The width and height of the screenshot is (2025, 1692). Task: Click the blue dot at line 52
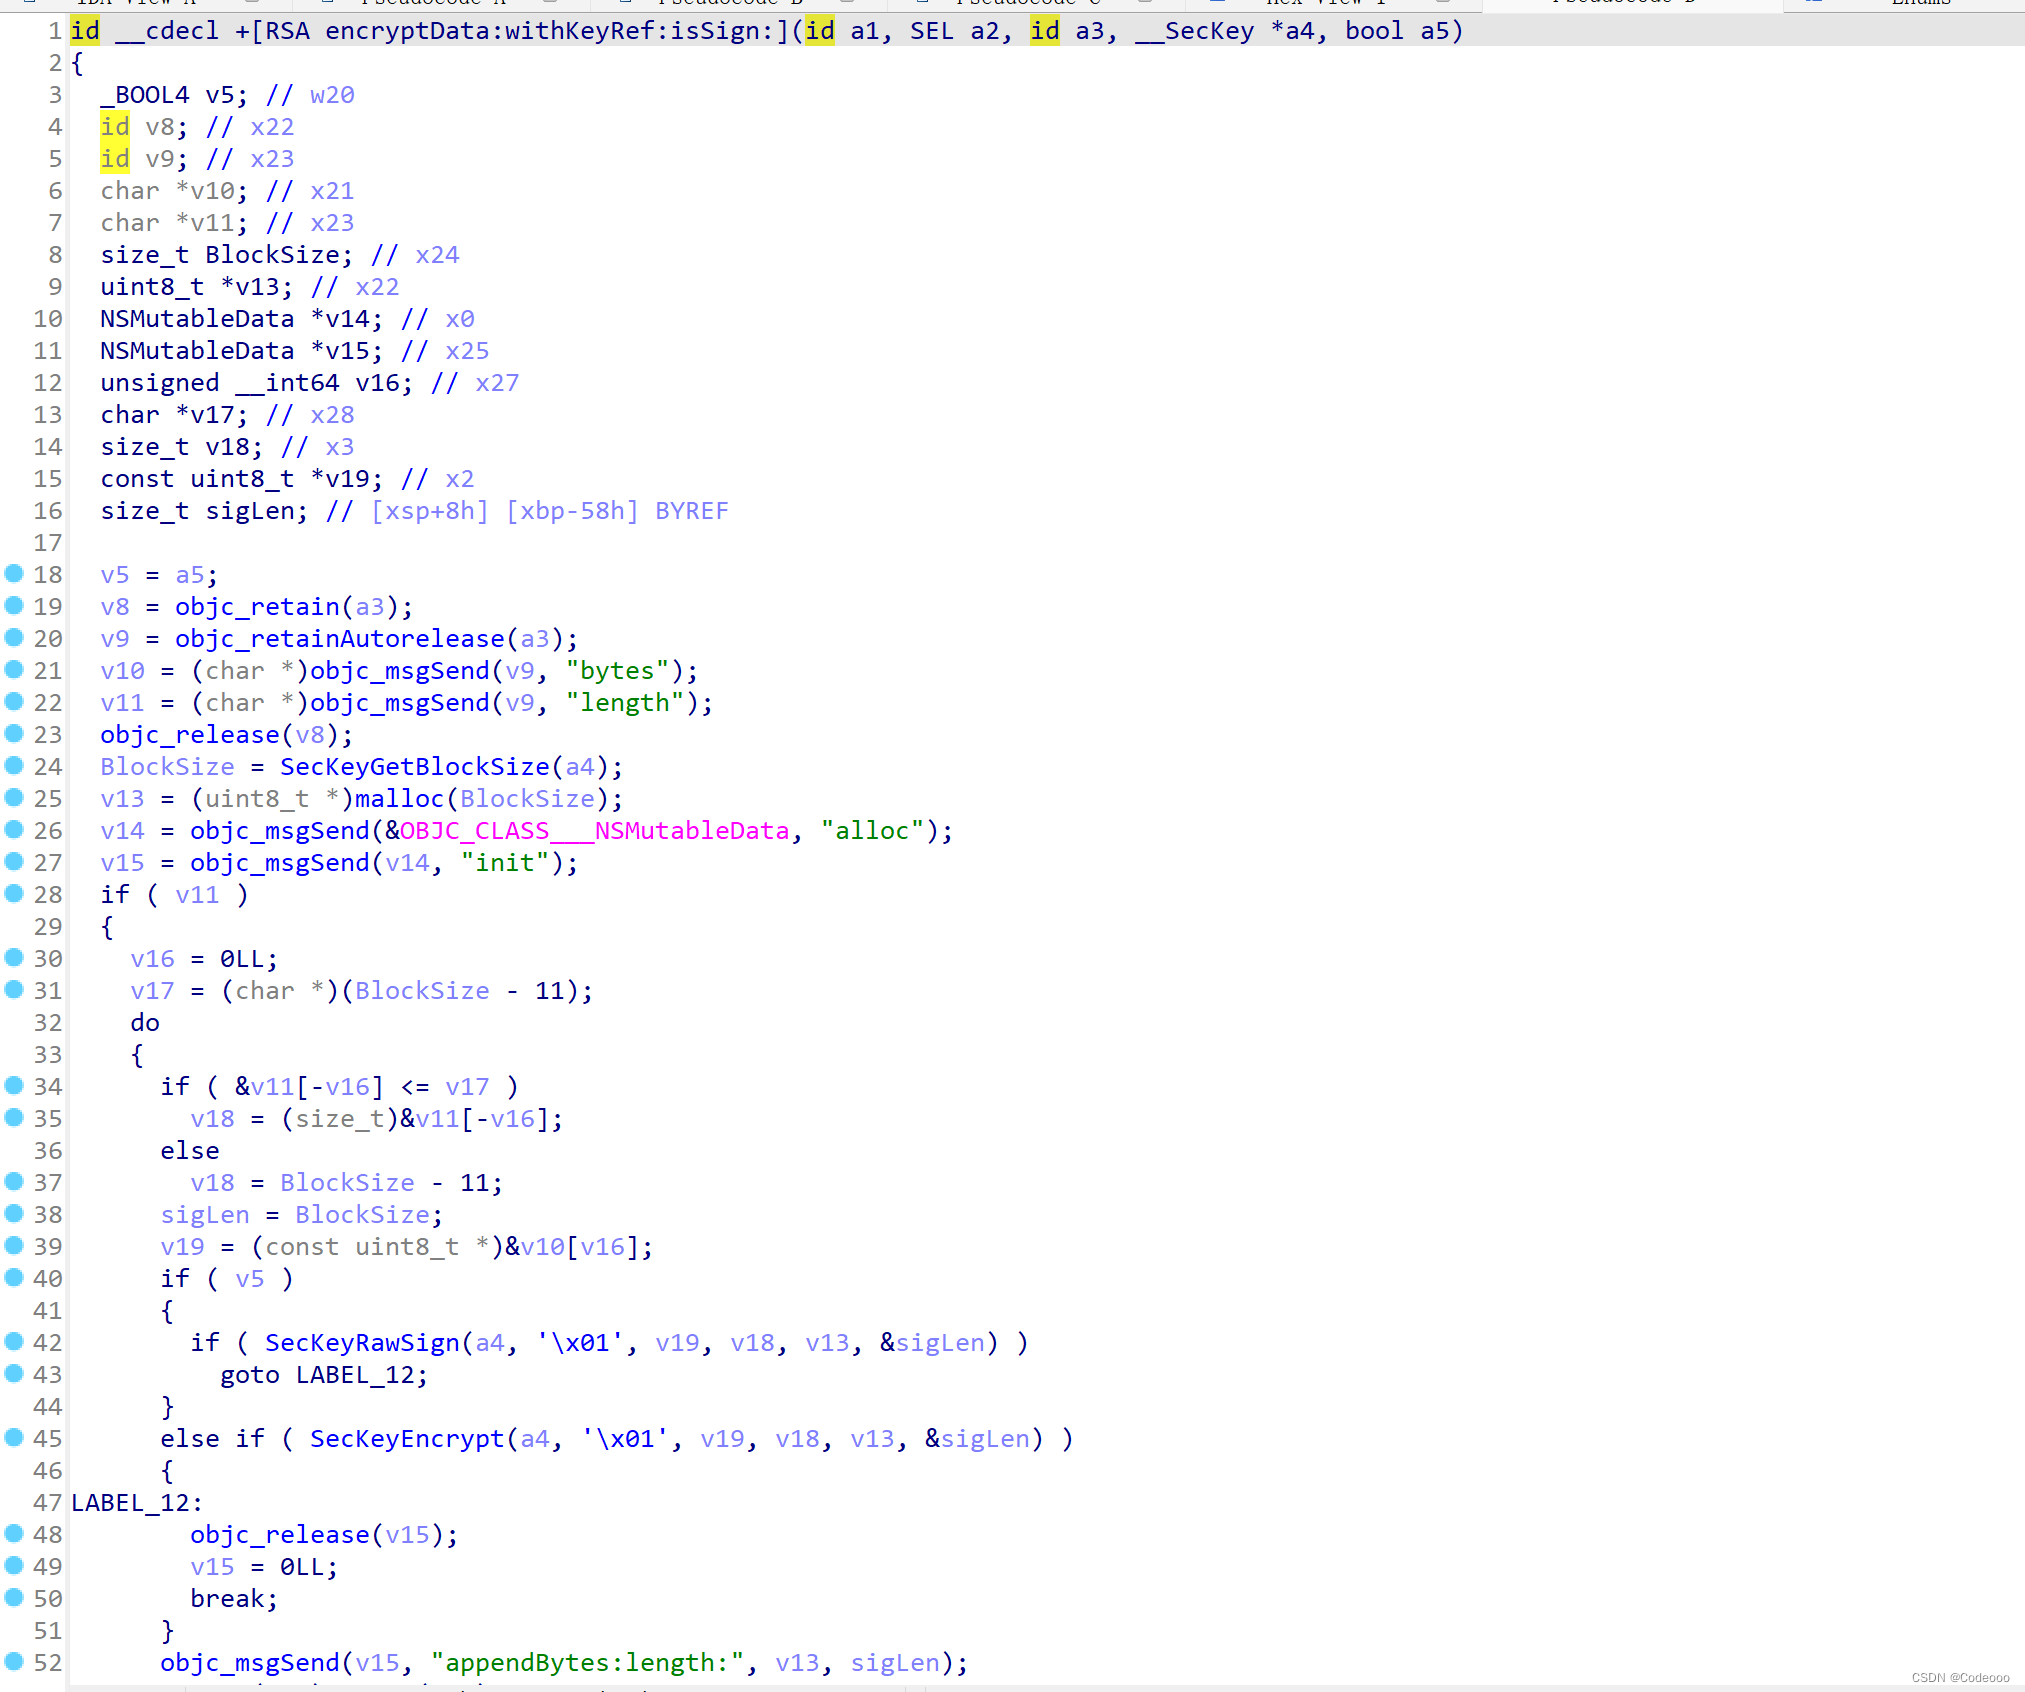[x=14, y=1661]
